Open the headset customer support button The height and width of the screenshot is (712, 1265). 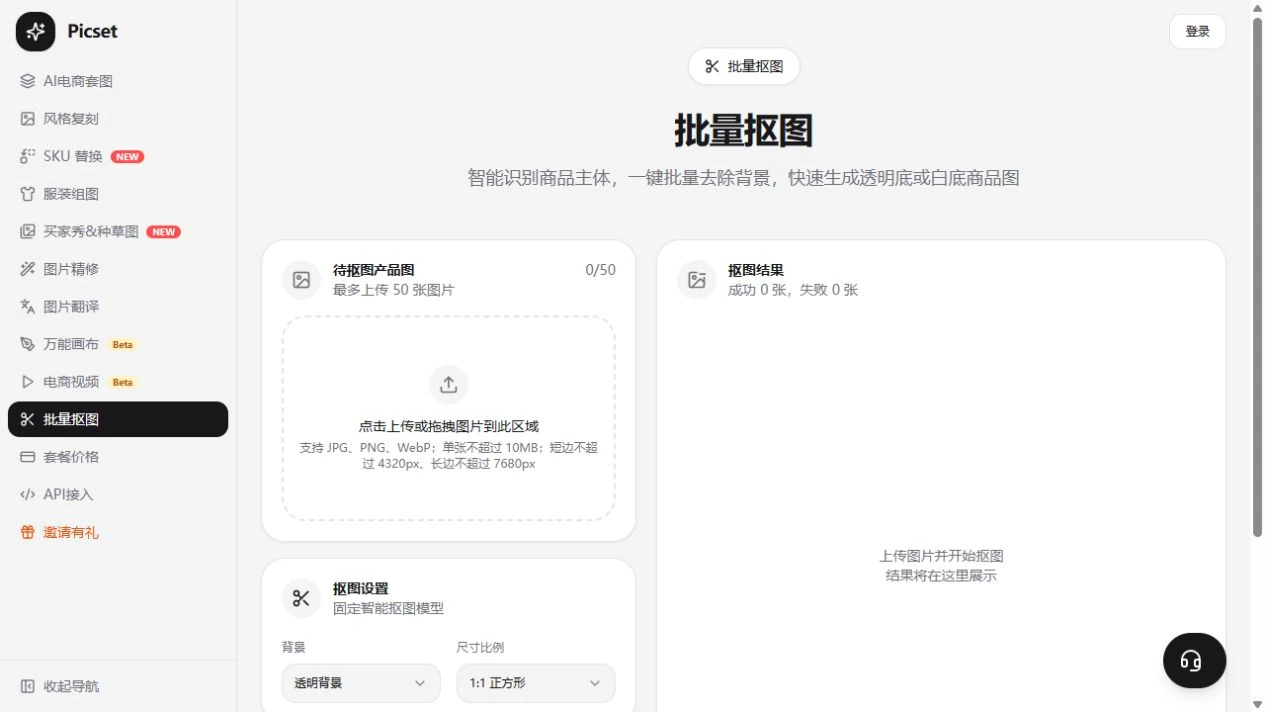pyautogui.click(x=1194, y=661)
